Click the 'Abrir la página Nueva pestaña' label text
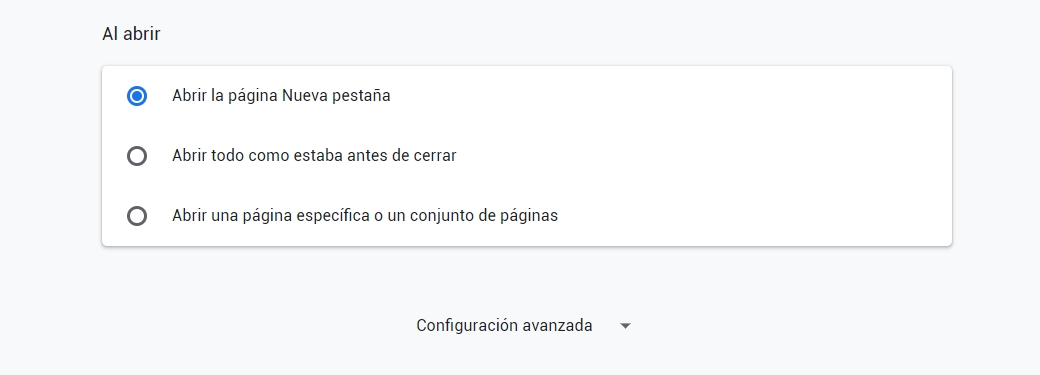Viewport: 1040px width, 375px height. point(281,96)
